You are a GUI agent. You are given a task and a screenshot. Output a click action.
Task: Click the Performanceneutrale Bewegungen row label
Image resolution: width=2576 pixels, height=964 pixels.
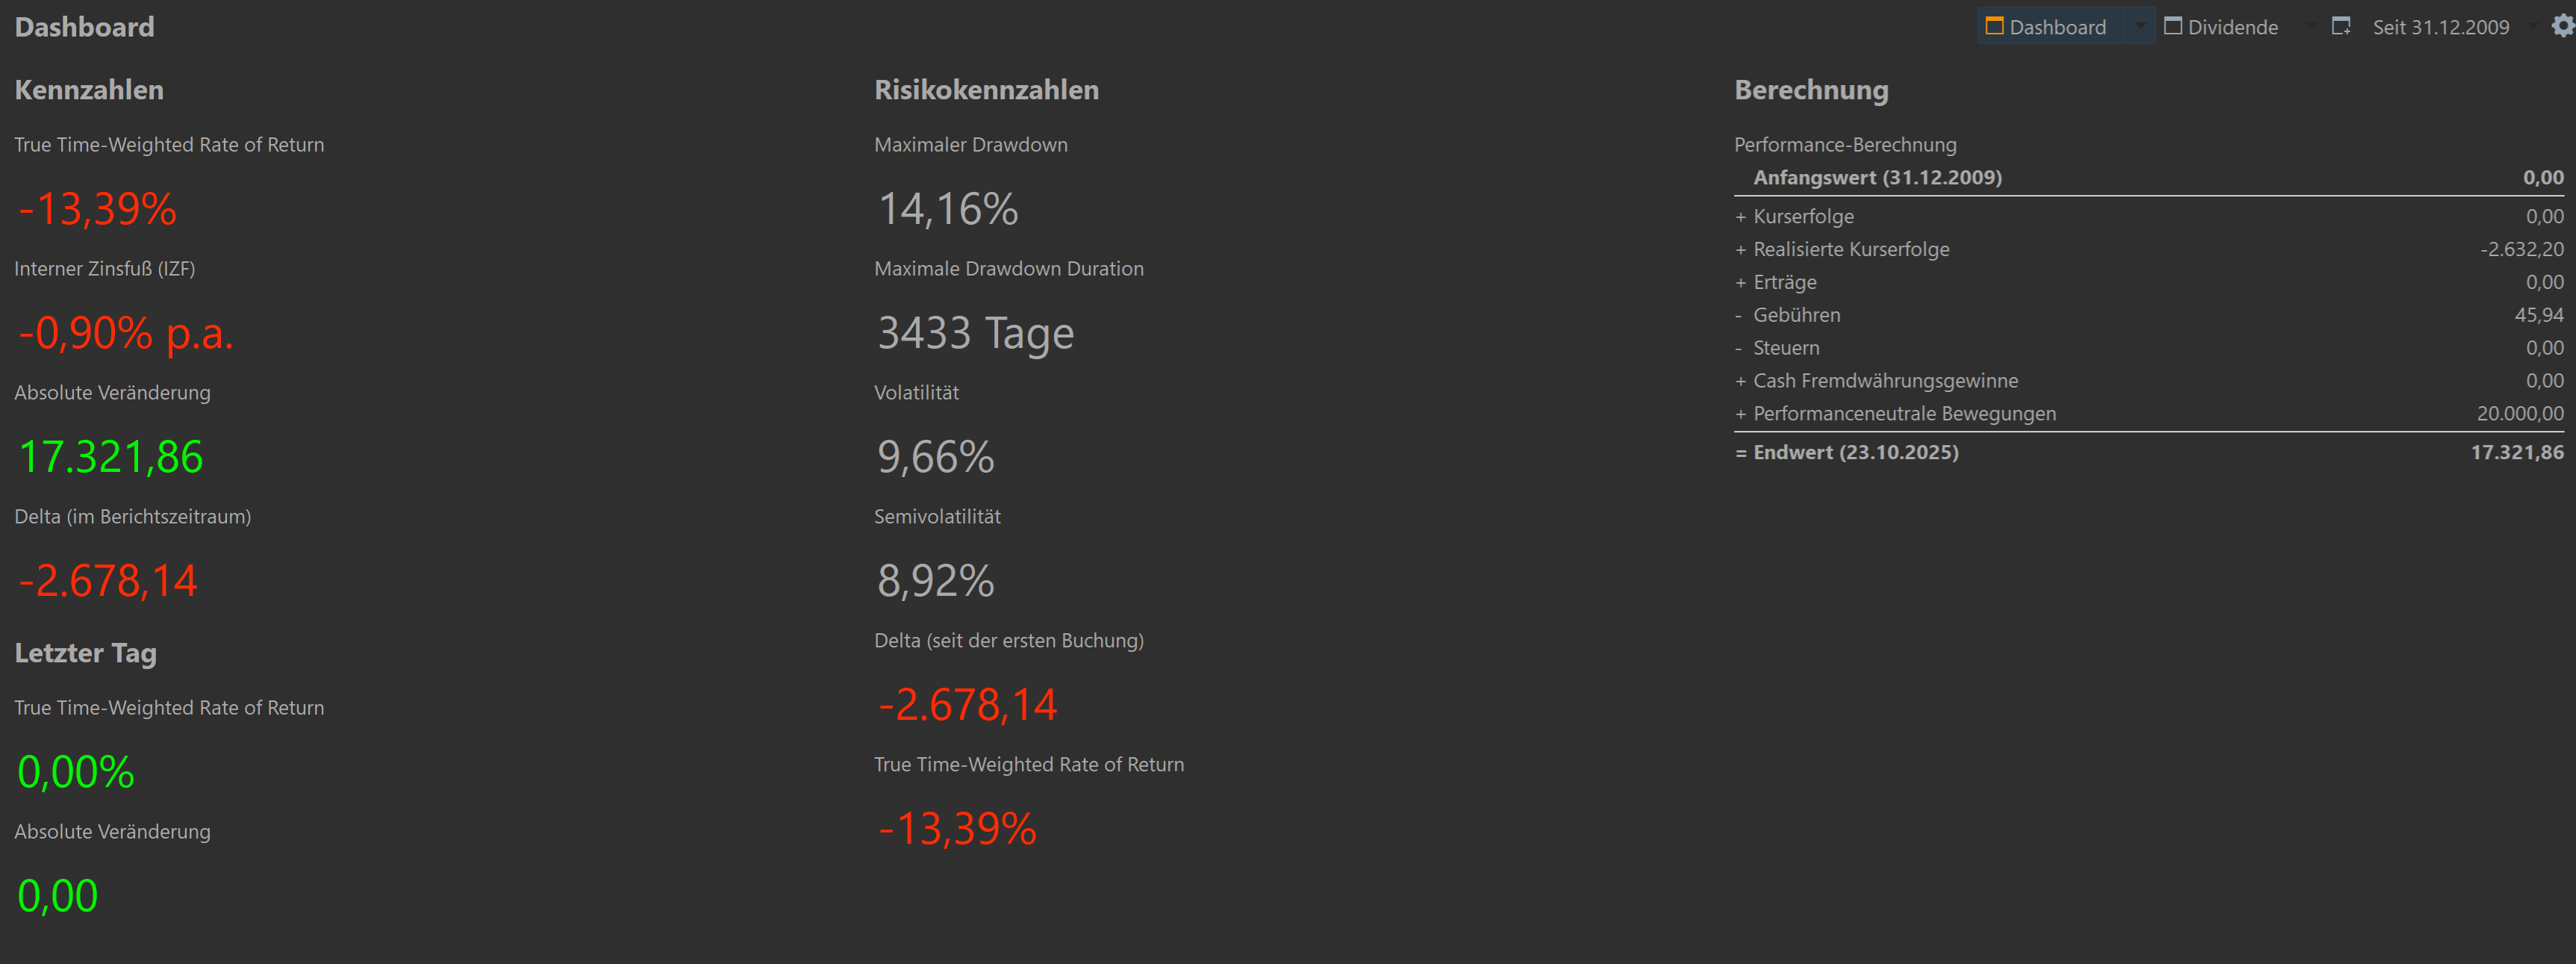[1904, 414]
